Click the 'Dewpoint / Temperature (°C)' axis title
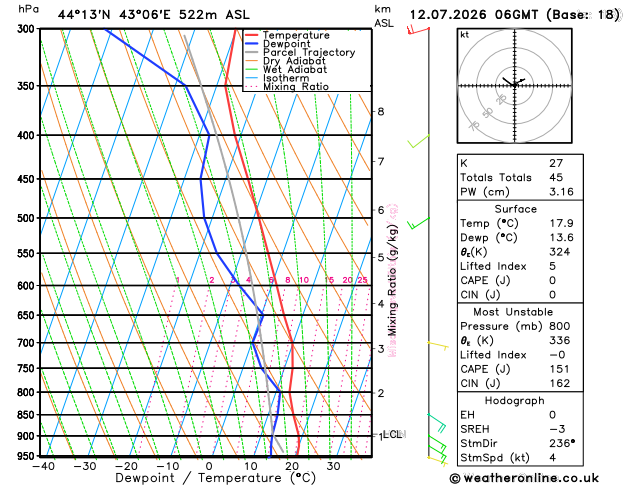The width and height of the screenshot is (629, 486). (x=215, y=478)
